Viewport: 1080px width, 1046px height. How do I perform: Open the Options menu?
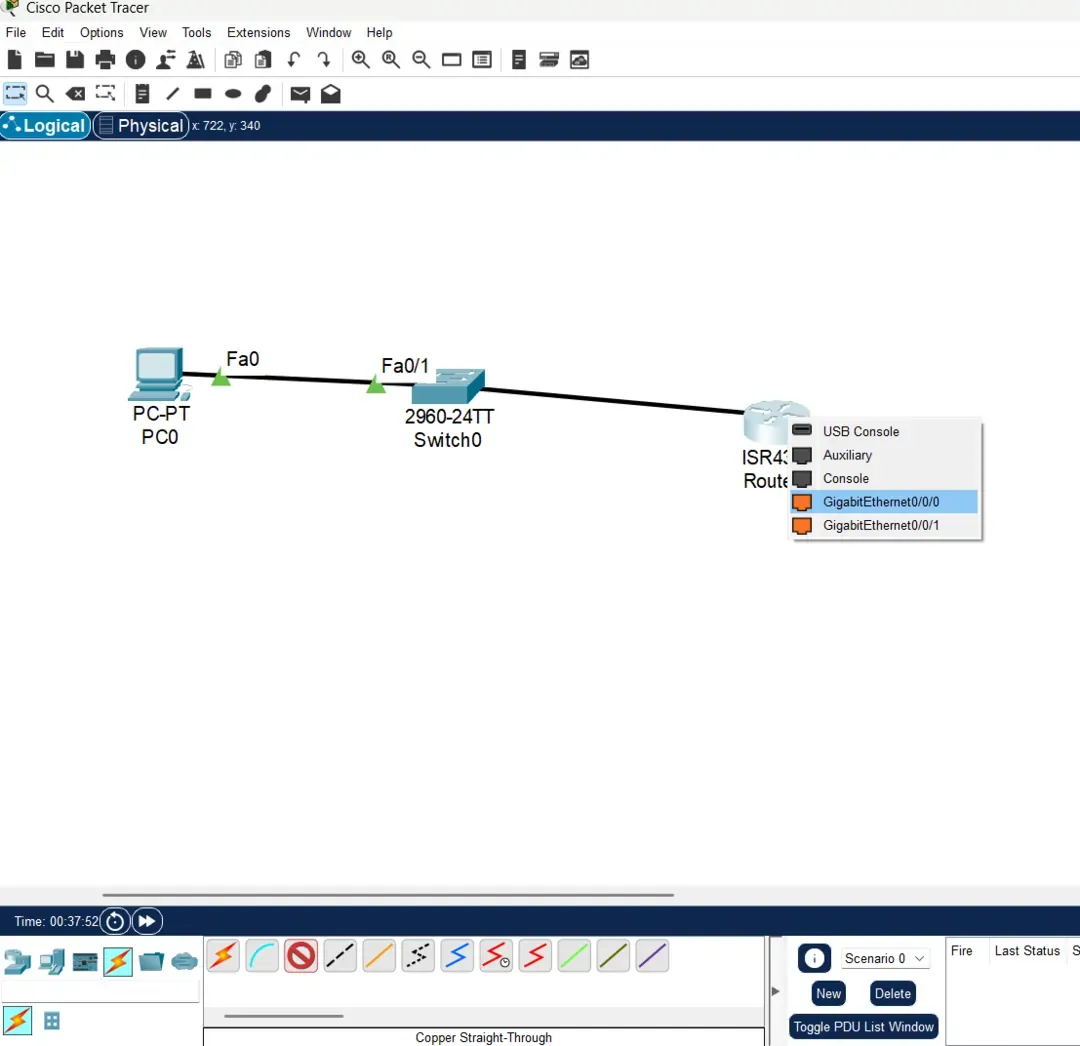coord(101,32)
